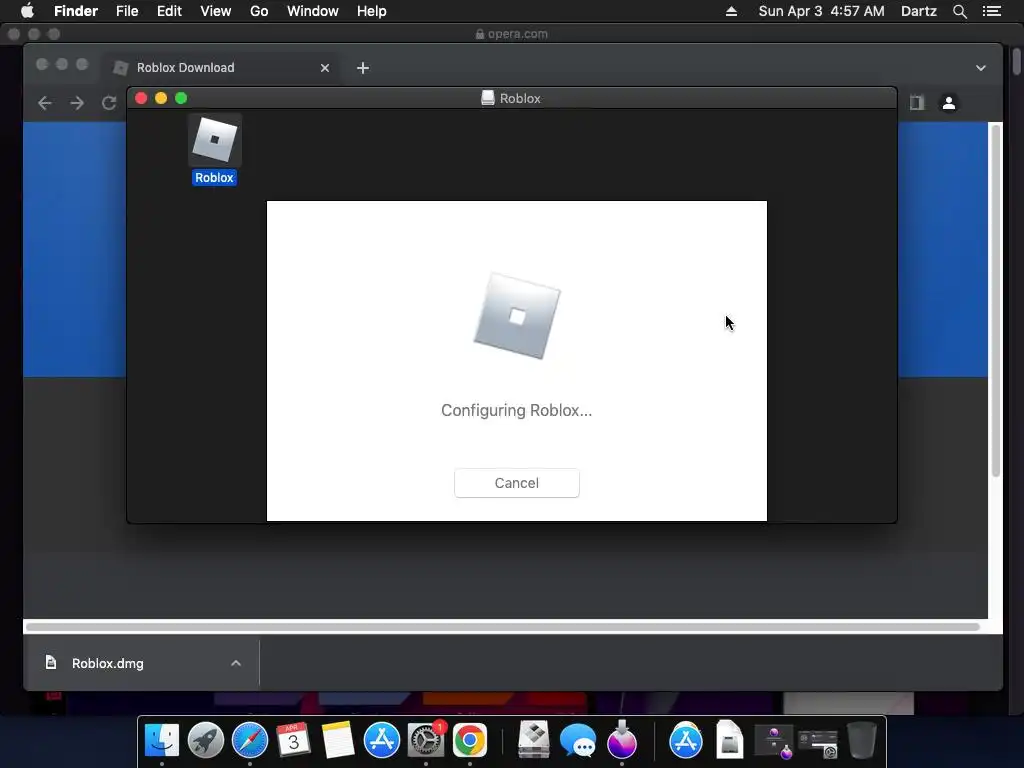Viewport: 1024px width, 768px height.
Task: Open the purple installer app in Dock
Action: click(x=622, y=741)
